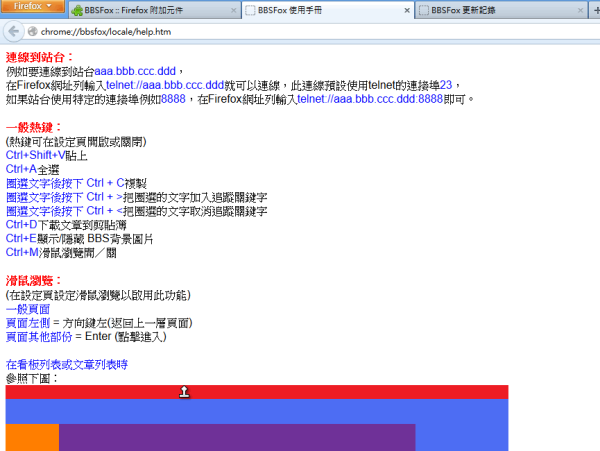Click the up-arrow icon in red bar
This screenshot has height=451, width=600.
click(x=184, y=392)
